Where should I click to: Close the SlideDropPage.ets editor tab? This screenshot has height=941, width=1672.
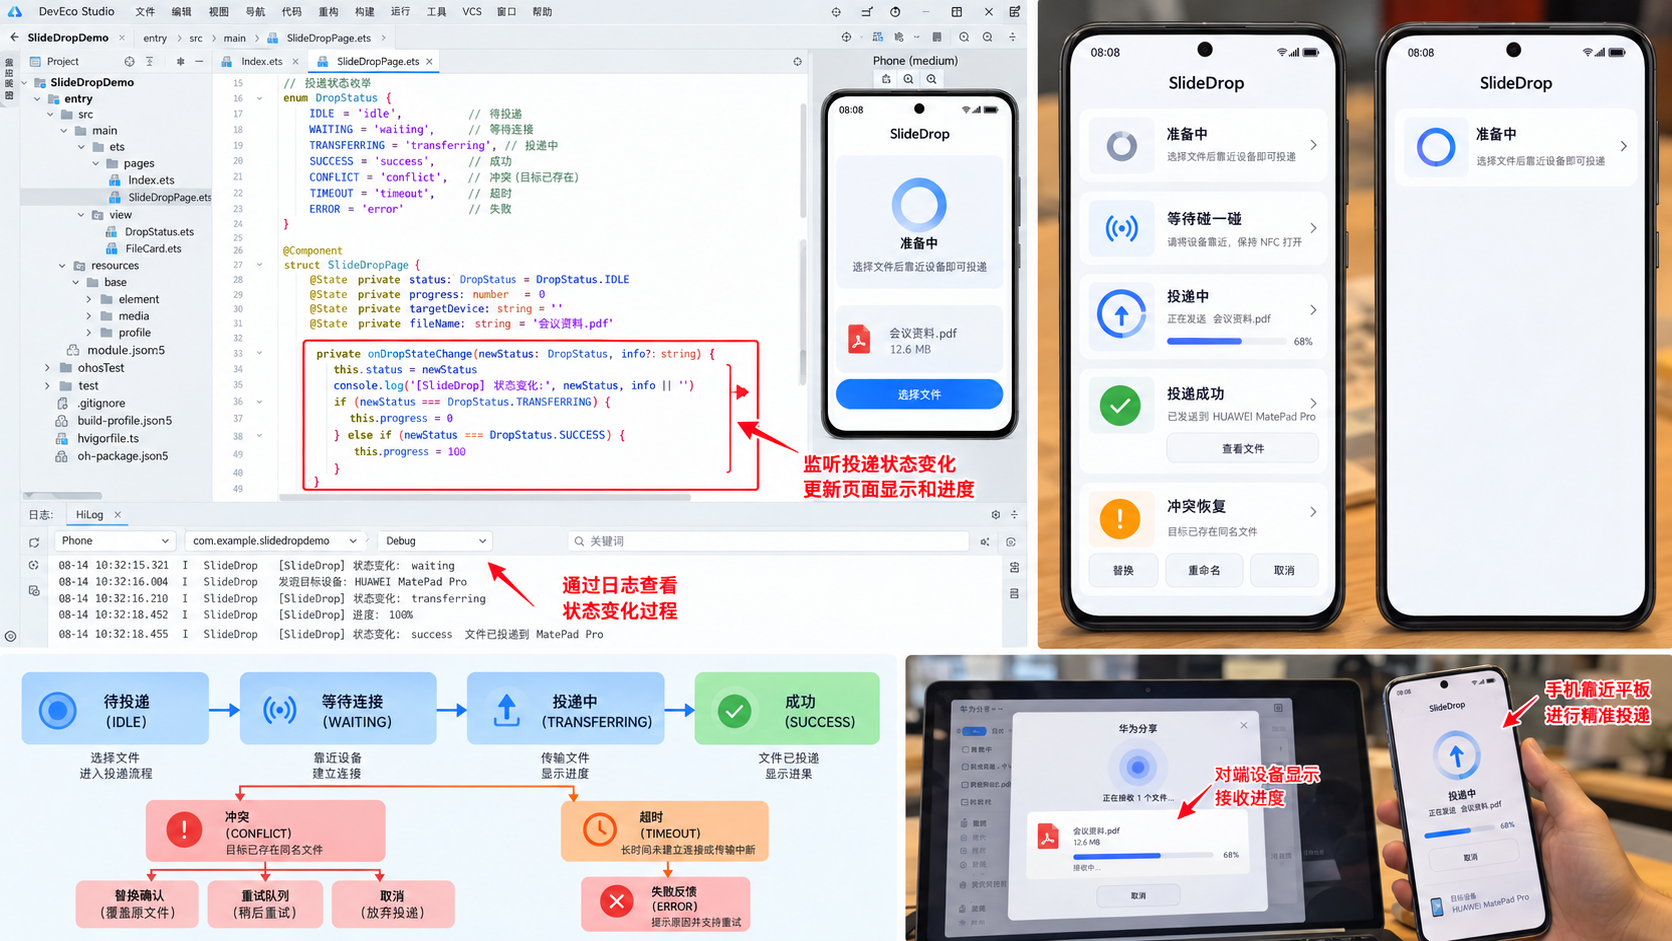click(x=430, y=62)
